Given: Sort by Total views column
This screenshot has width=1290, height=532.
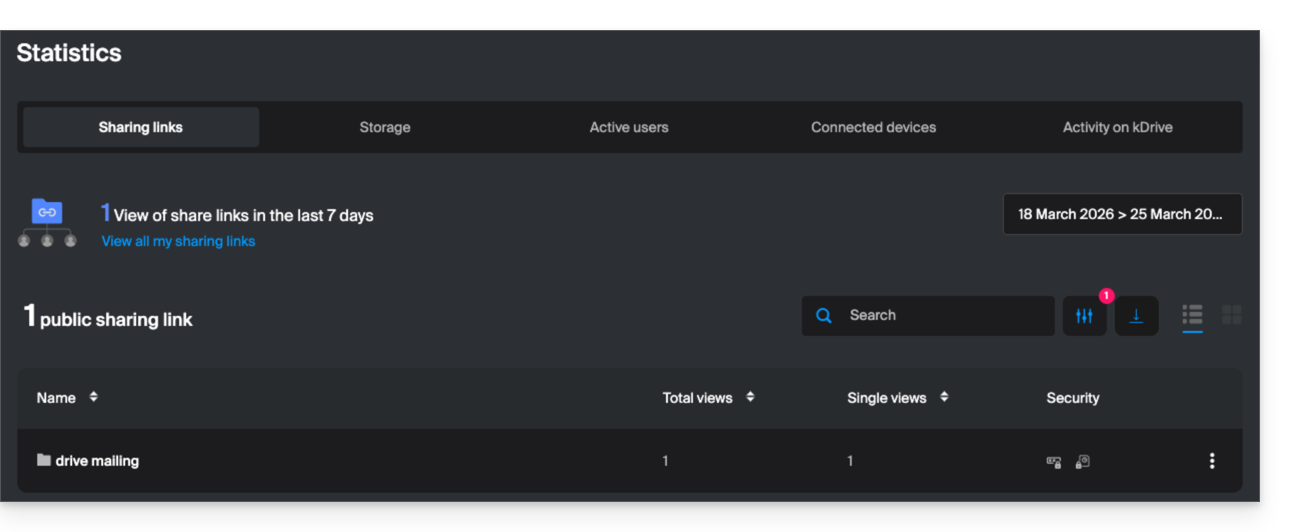Looking at the screenshot, I should coord(750,397).
